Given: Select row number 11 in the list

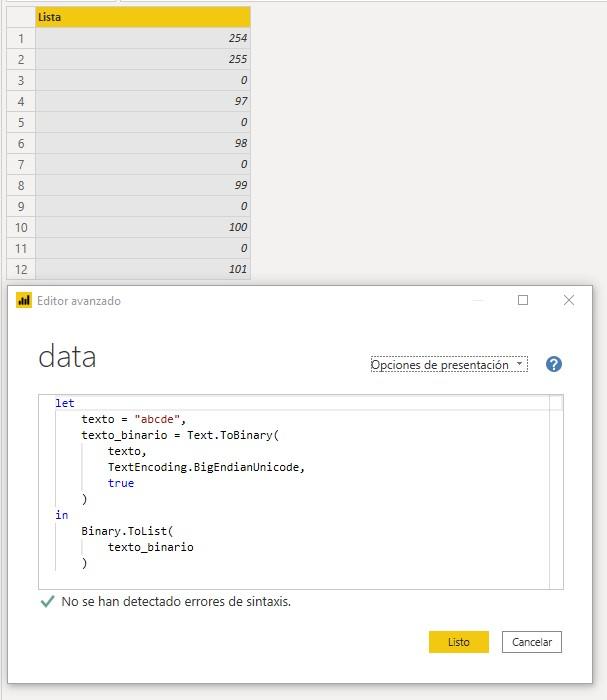Looking at the screenshot, I should click(21, 248).
